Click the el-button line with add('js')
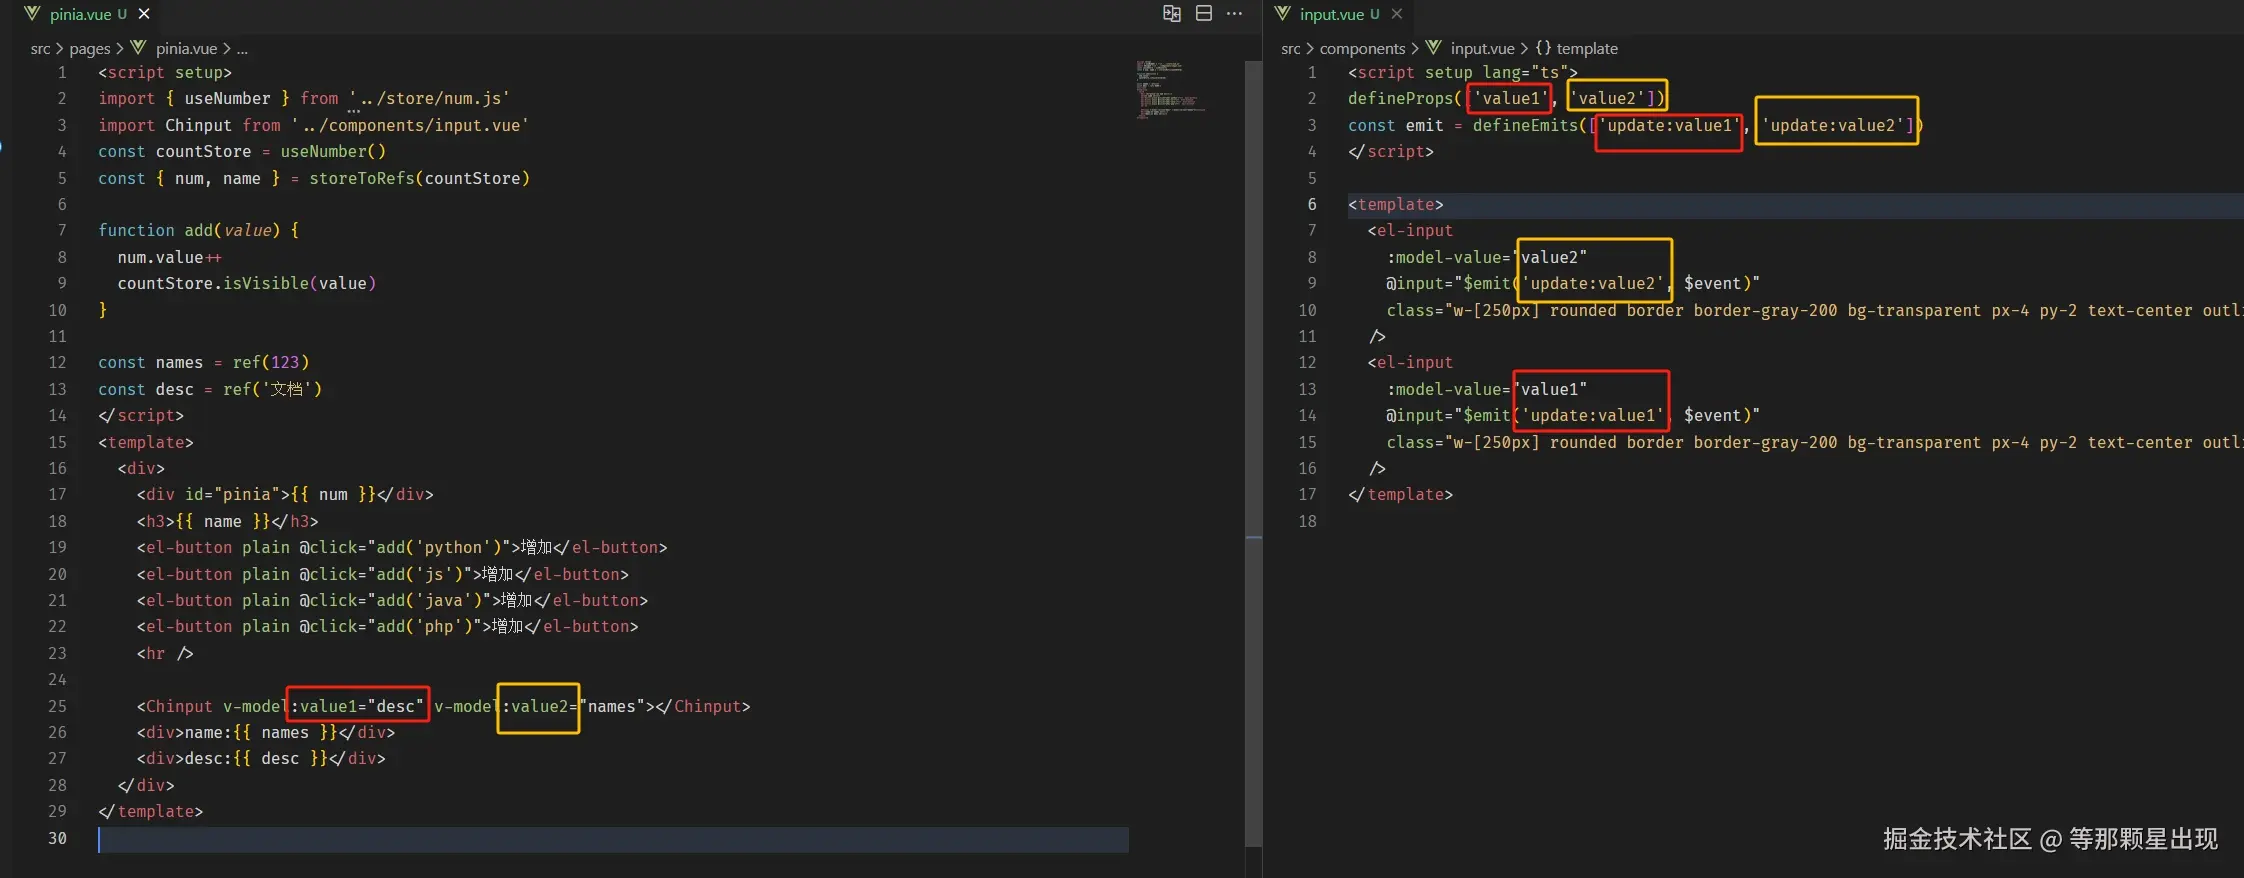 point(383,574)
